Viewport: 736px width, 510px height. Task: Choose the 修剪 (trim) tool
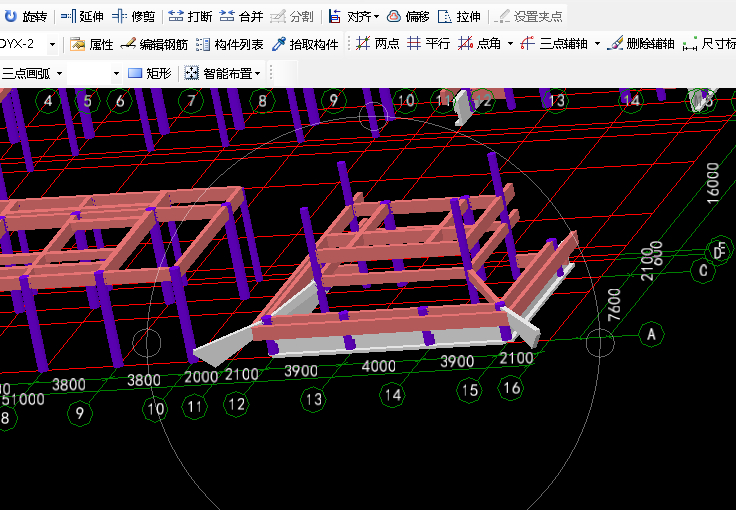pos(134,17)
